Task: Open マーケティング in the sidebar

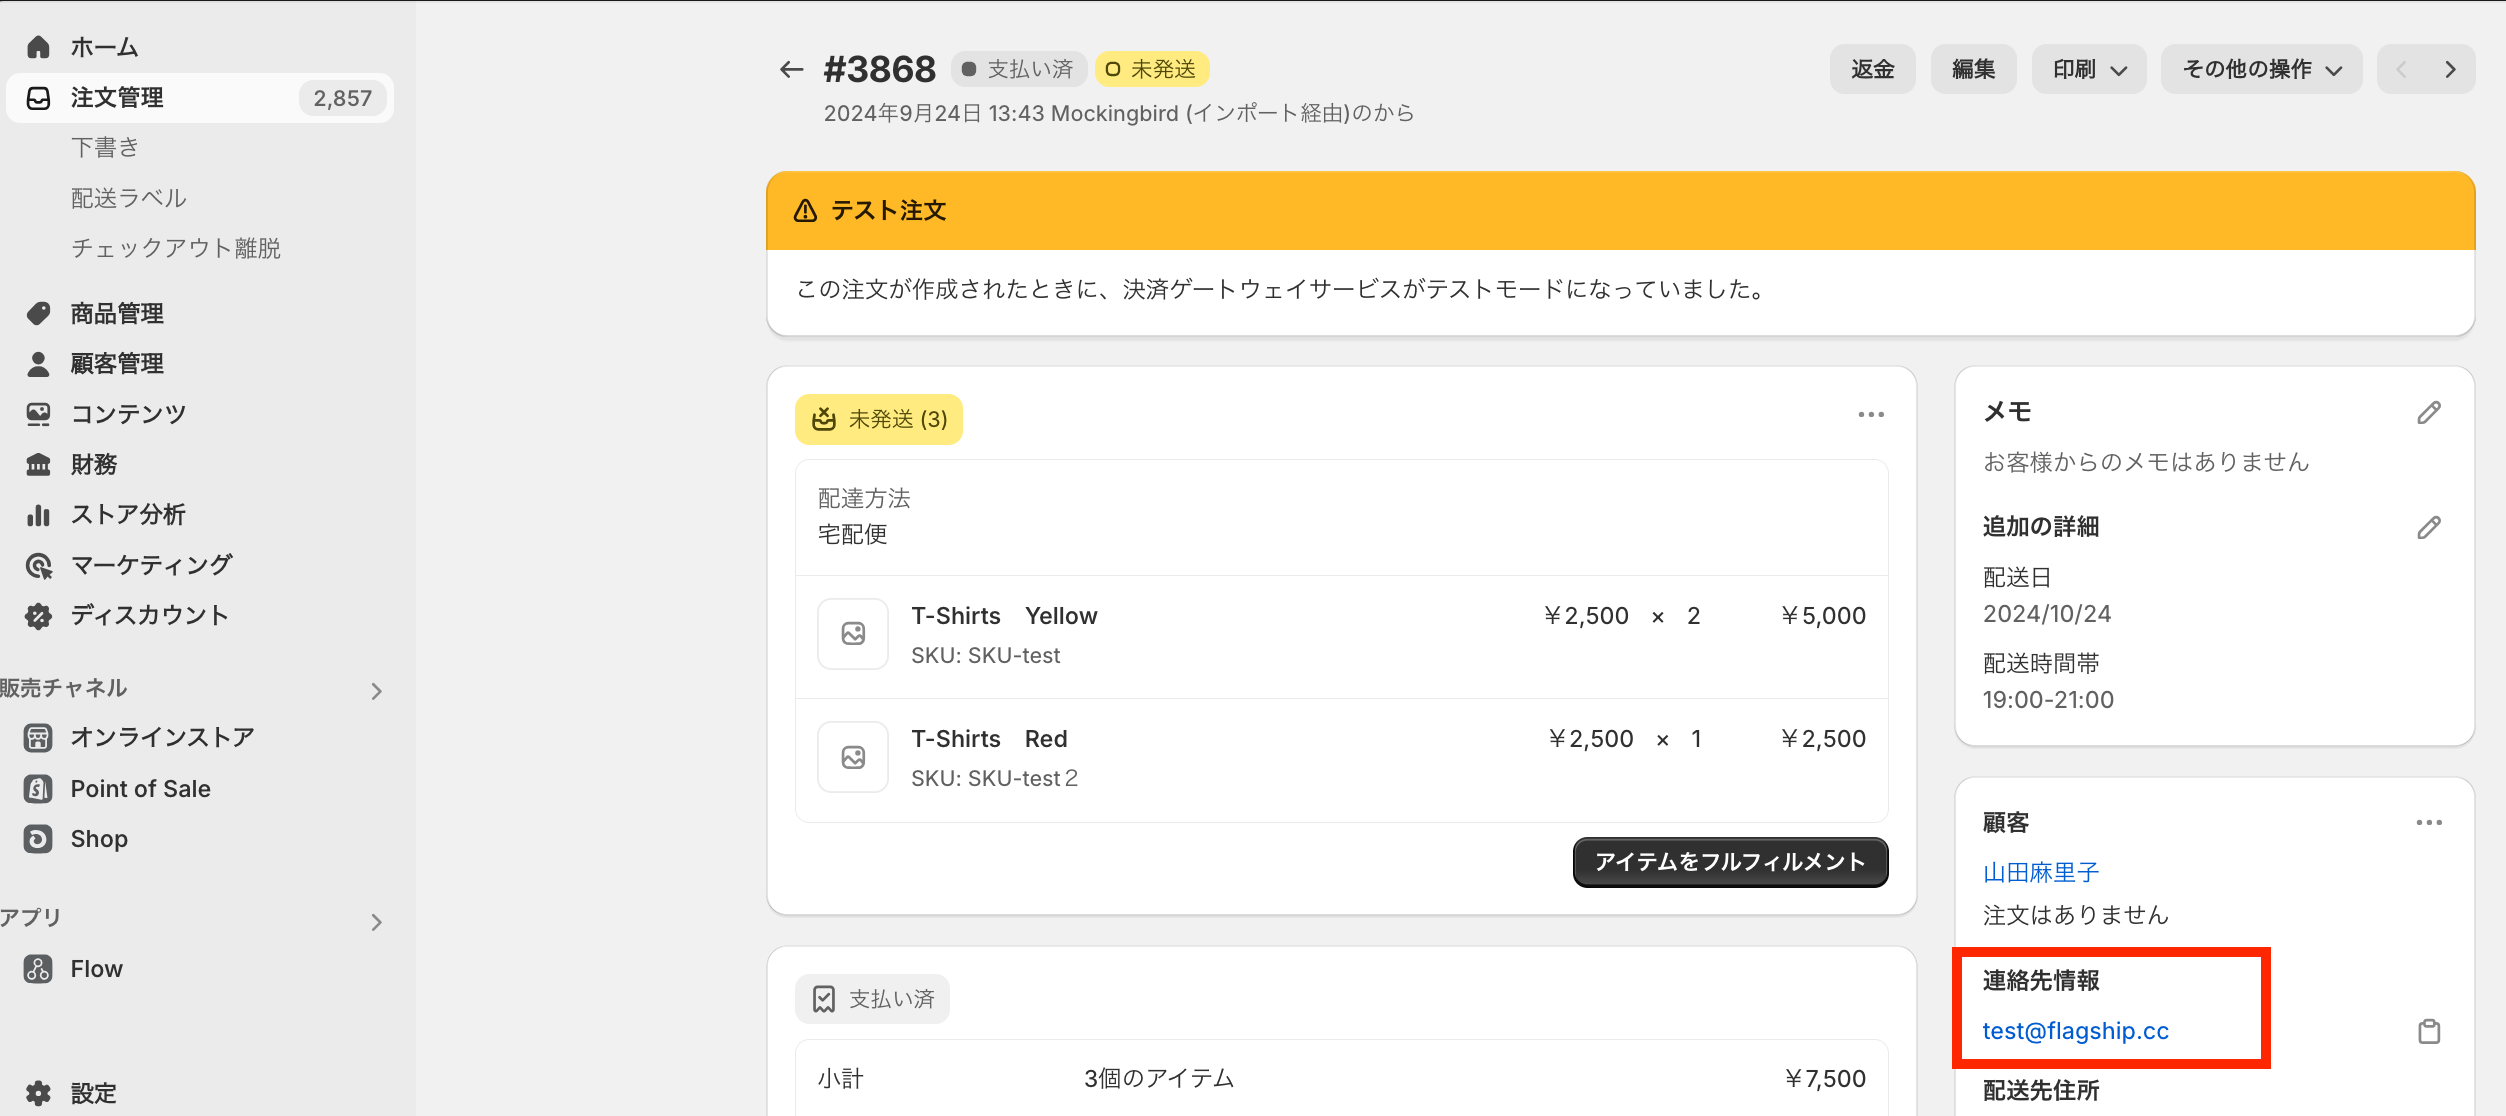Action: [x=152, y=566]
